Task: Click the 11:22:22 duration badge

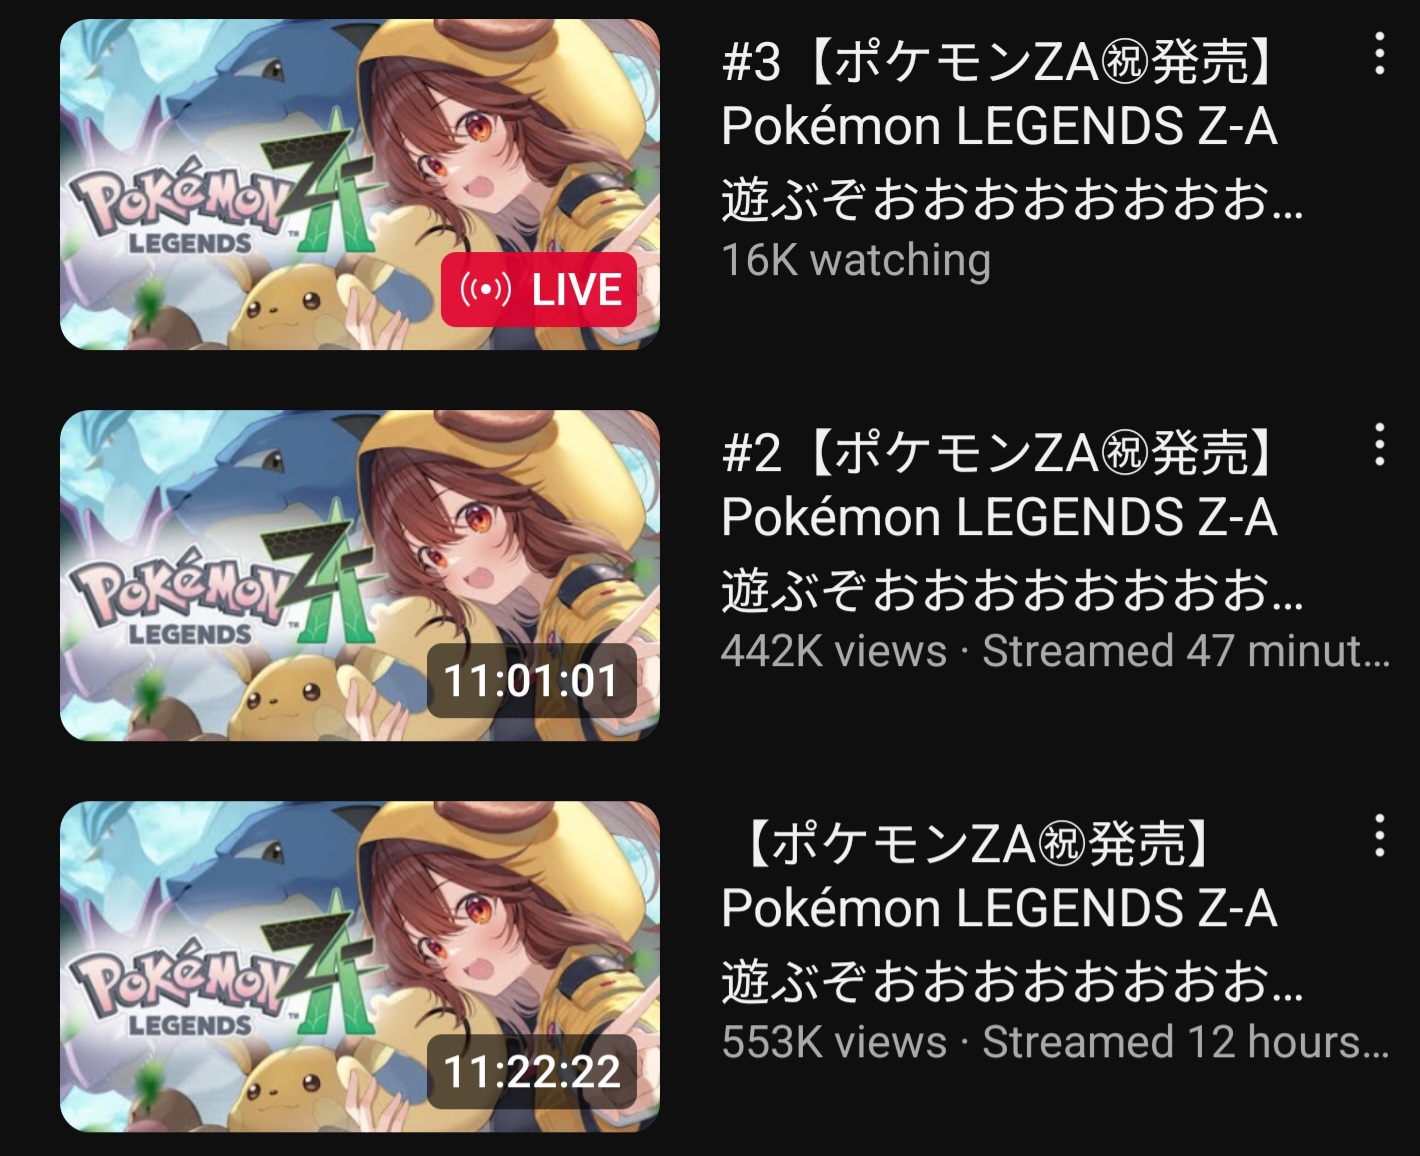Action: (531, 1072)
